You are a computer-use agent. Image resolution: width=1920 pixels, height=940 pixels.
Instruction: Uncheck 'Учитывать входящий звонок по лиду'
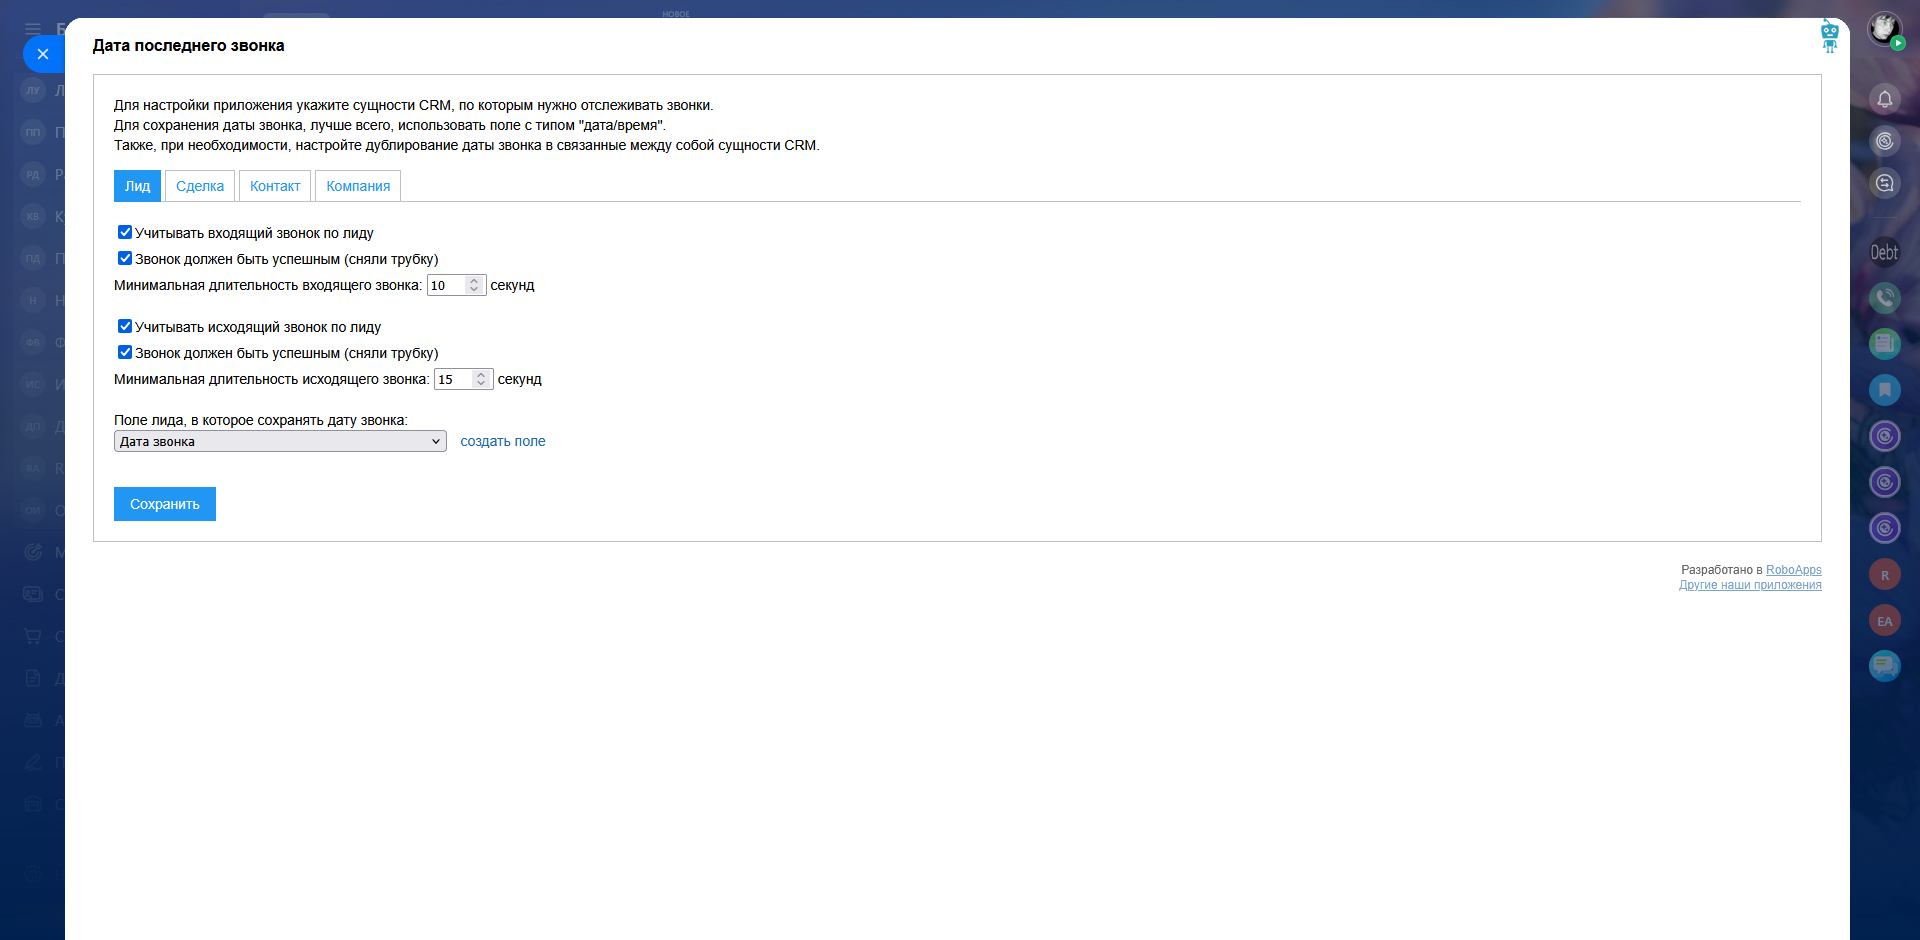(125, 232)
